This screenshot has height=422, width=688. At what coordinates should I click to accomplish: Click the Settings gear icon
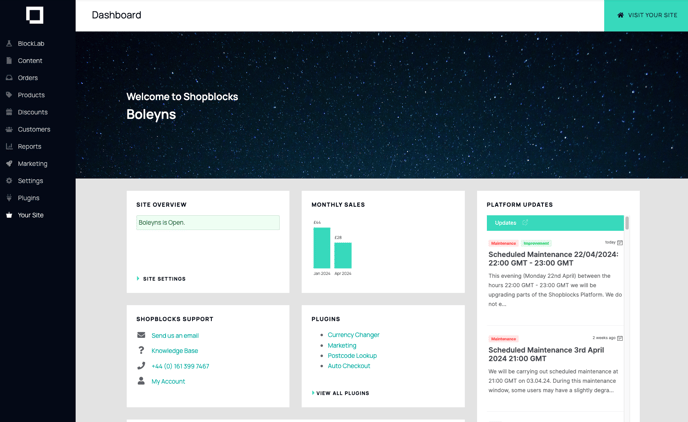9,181
